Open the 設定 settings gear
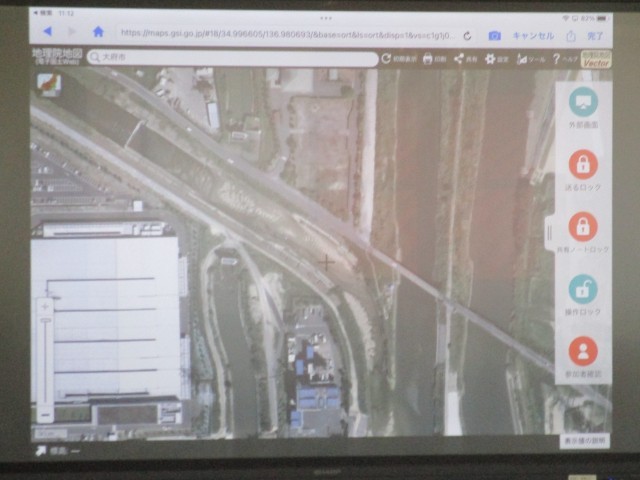Image resolution: width=640 pixels, height=480 pixels. tap(496, 60)
